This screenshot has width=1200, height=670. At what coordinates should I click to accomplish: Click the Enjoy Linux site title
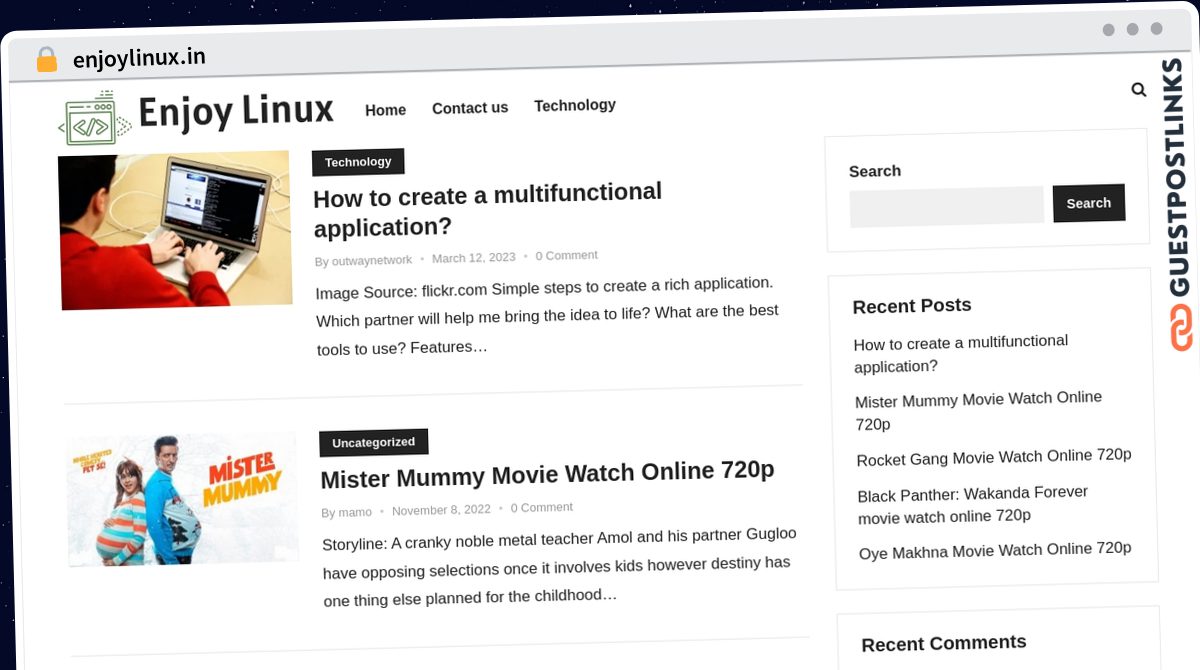click(x=236, y=111)
